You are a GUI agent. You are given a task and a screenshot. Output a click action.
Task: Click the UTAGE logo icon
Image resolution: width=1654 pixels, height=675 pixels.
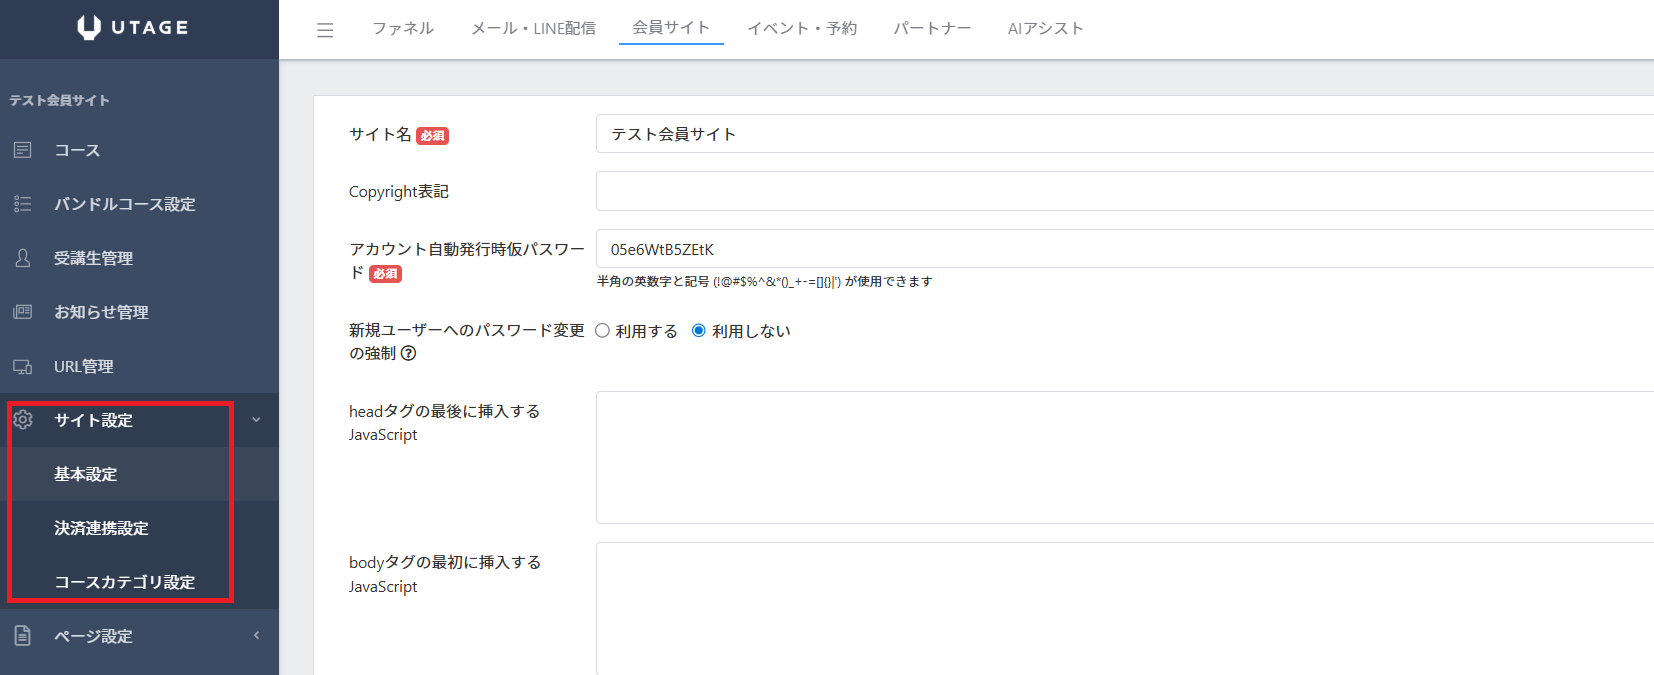coord(89,28)
